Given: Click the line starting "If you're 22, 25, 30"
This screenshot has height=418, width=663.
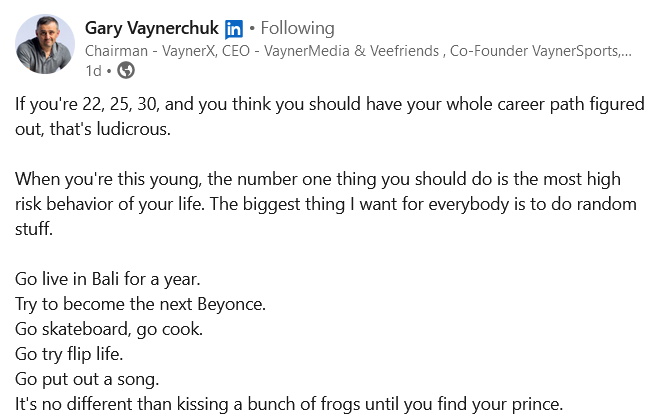Looking at the screenshot, I should click(330, 104).
